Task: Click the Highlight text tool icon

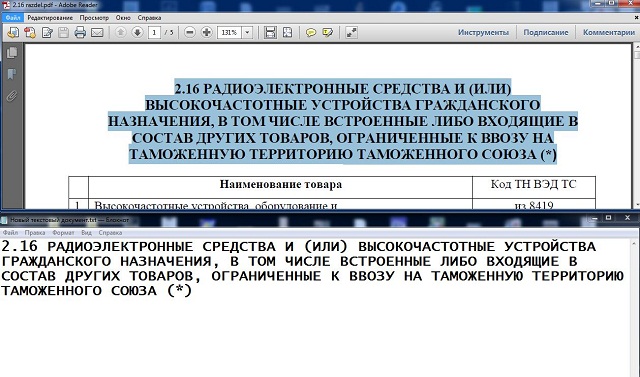Action: click(328, 32)
